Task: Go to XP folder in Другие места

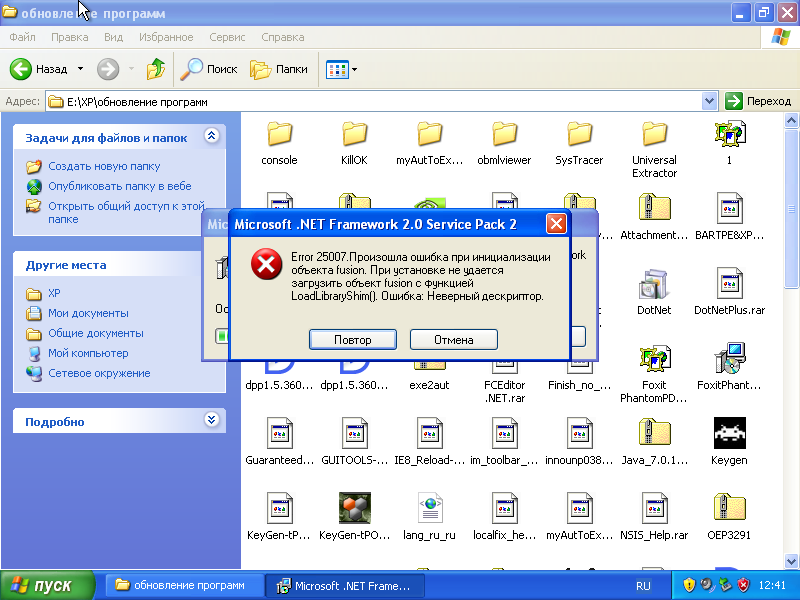Action: [x=54, y=293]
